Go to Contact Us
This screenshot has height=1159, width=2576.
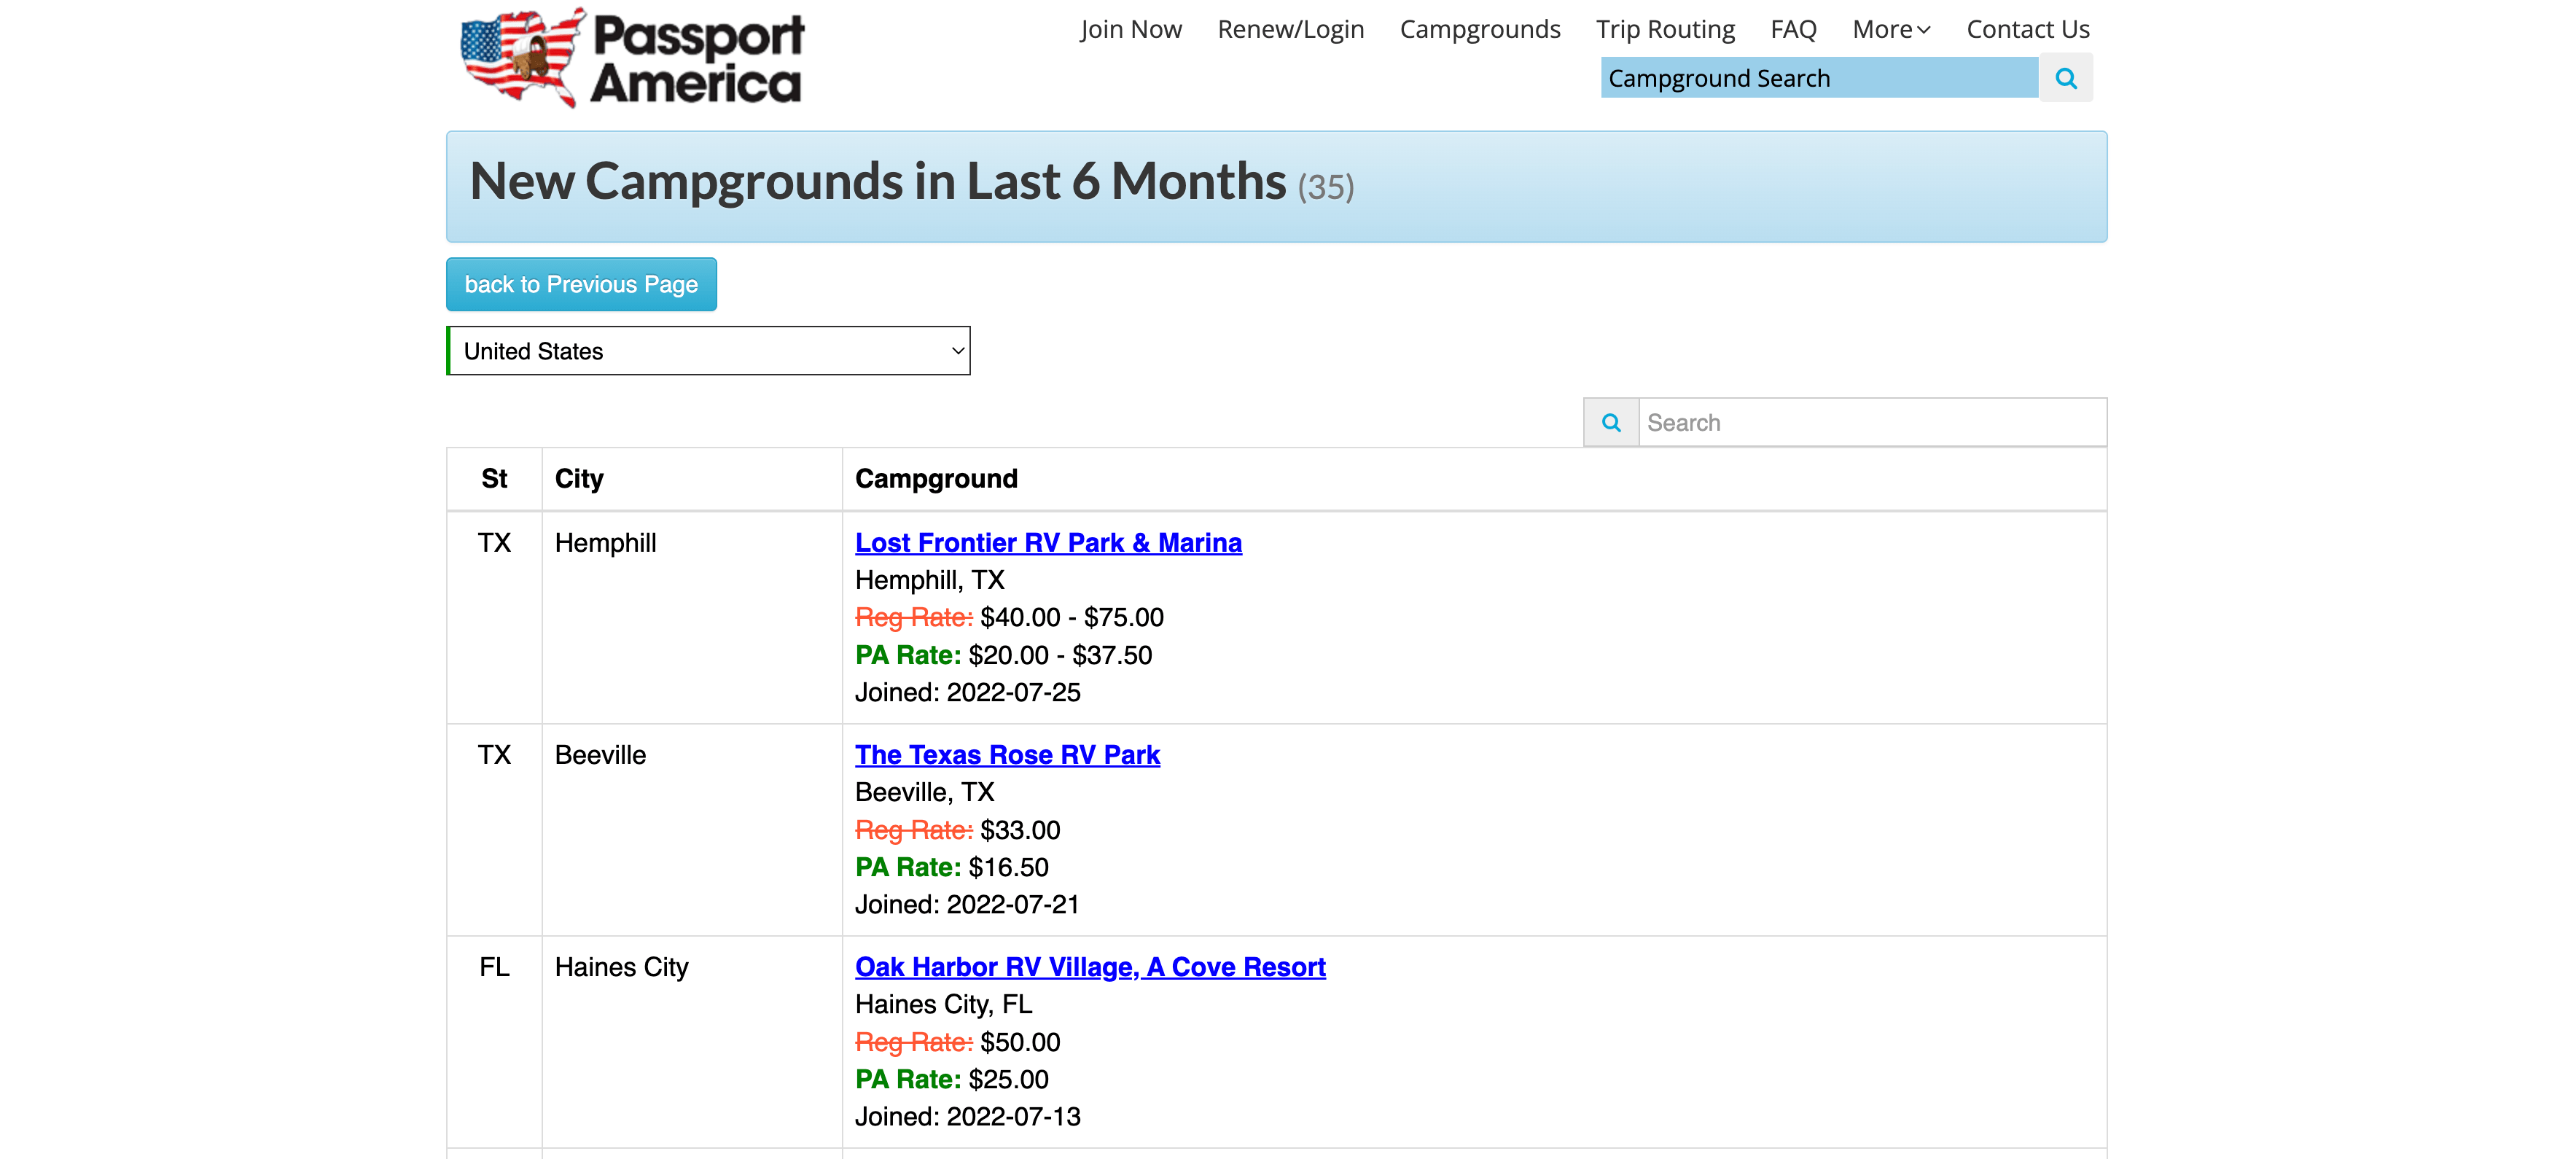(x=2027, y=29)
